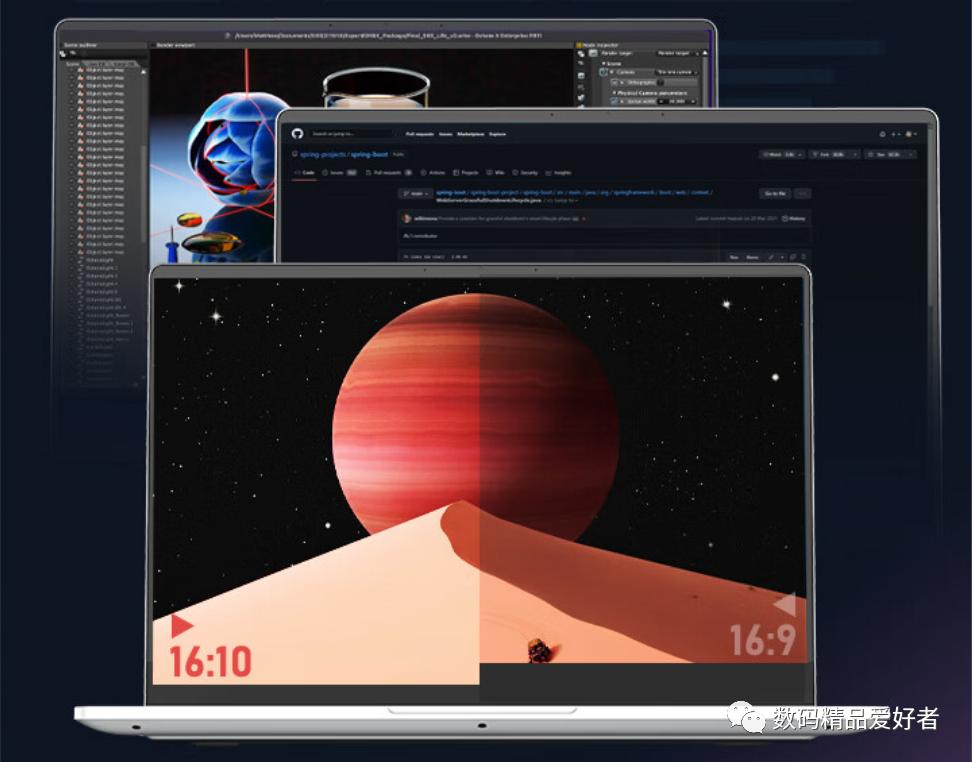Switch to the Wiki tab
Screen dimensions: 972x762
pos(495,173)
